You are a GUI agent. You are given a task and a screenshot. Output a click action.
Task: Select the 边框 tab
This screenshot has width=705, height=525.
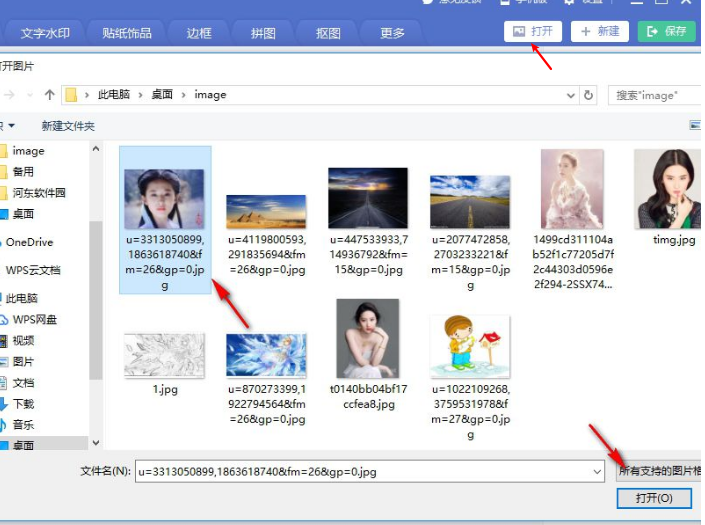click(x=199, y=33)
